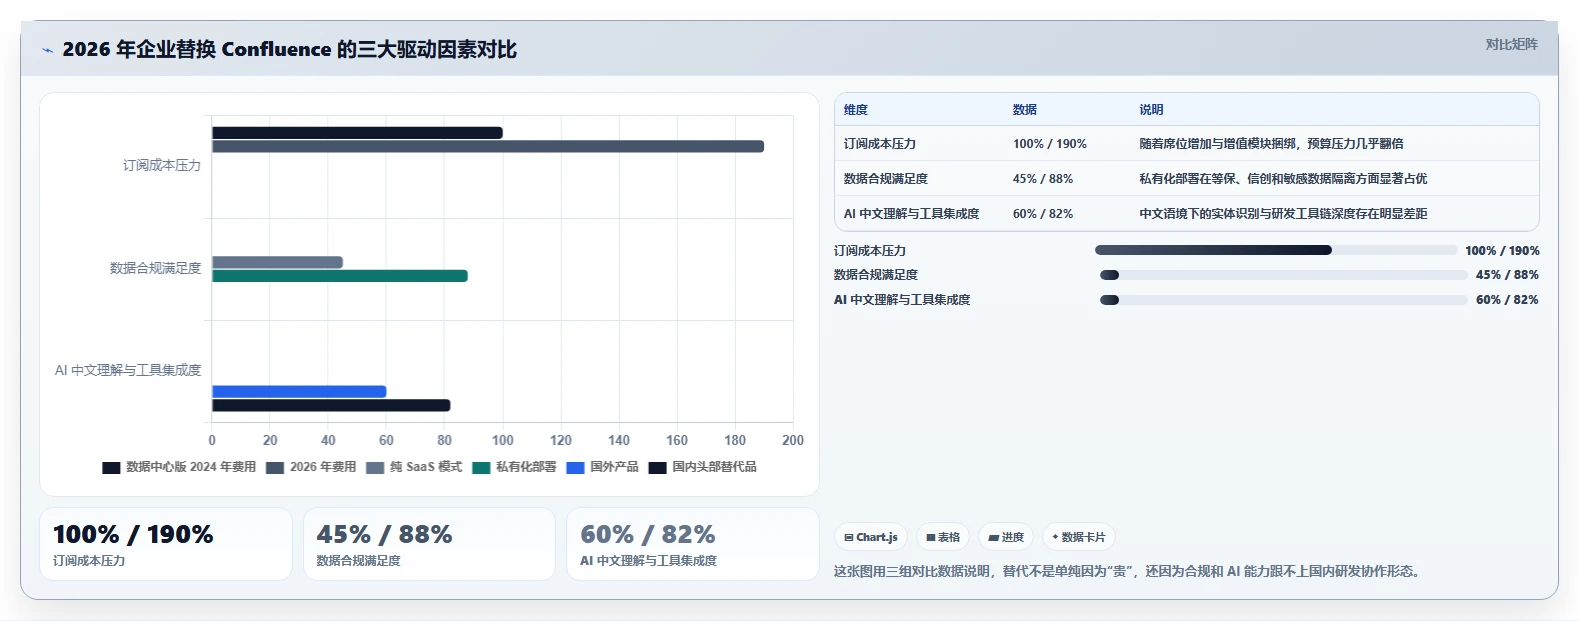Toggle the 纯 SaaS 模式 legend swatch
Screen dimensions: 1579x621
(375, 467)
